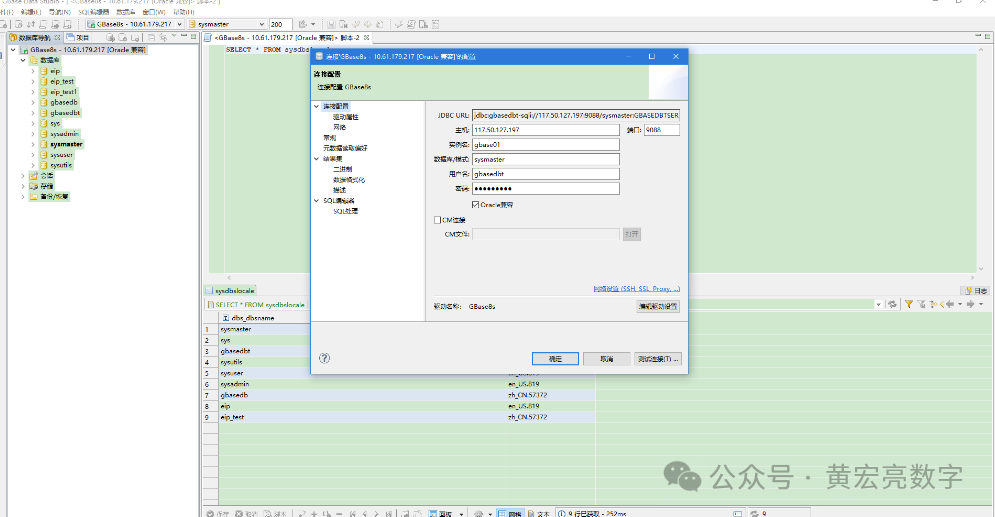Click the 编辑驱动设置 button
The image size is (995, 517).
click(658, 306)
